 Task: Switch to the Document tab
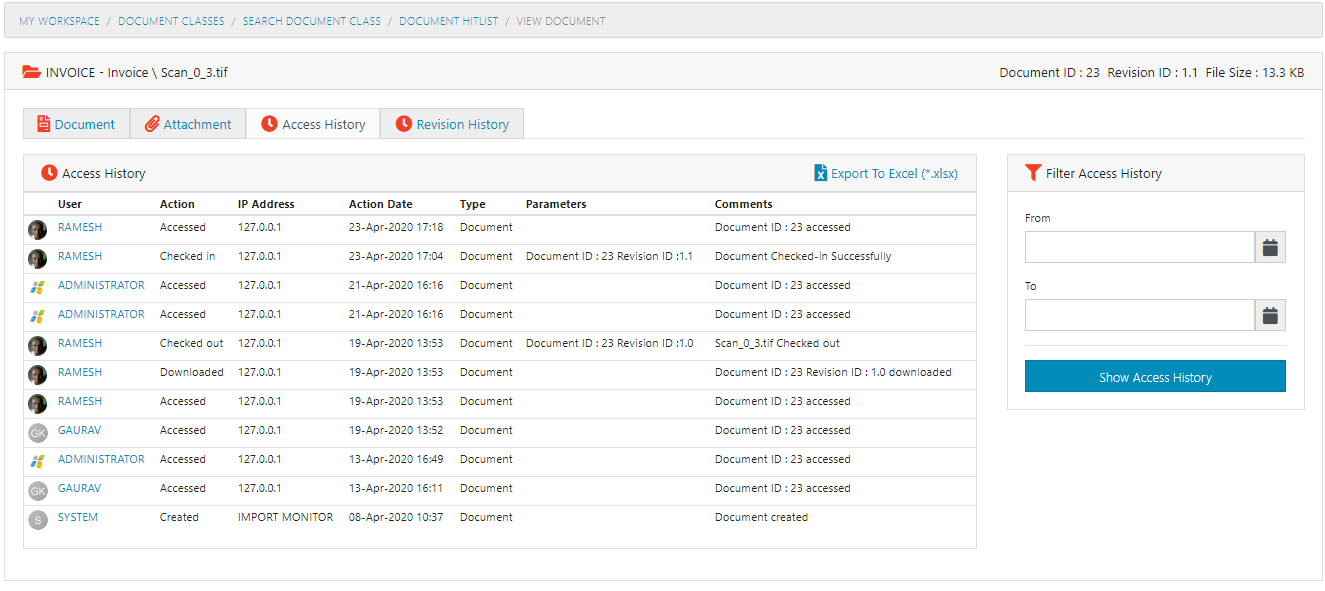[76, 123]
